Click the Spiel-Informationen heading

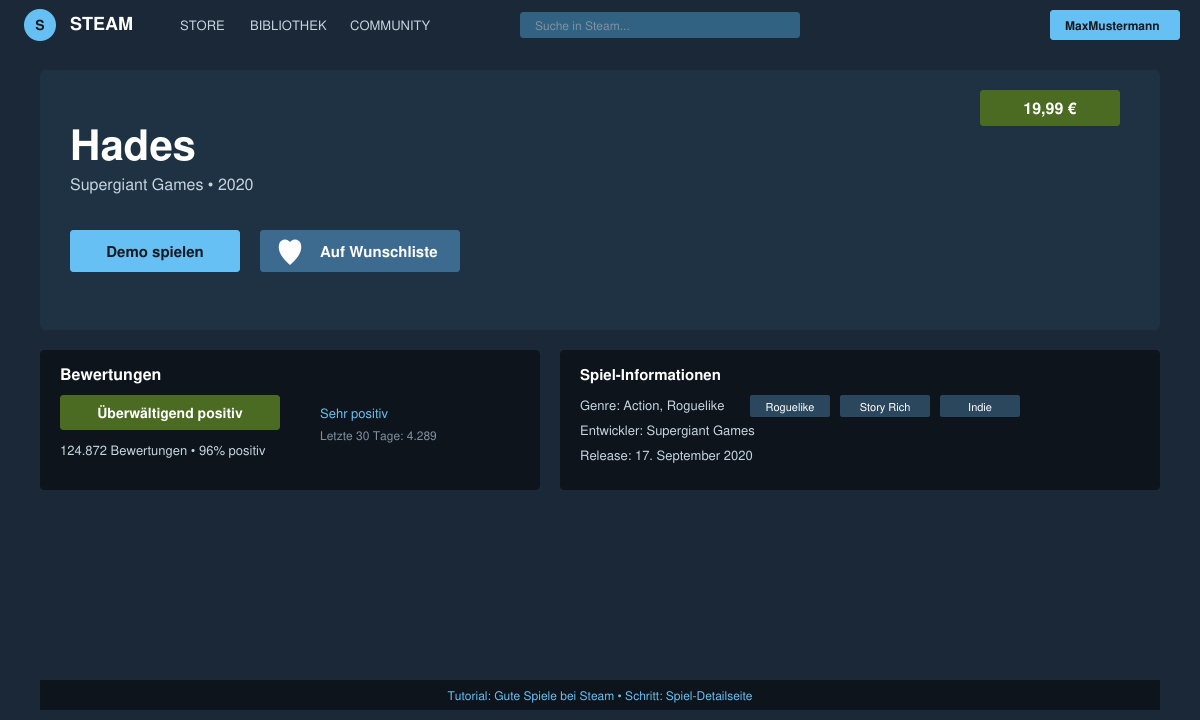coord(650,375)
